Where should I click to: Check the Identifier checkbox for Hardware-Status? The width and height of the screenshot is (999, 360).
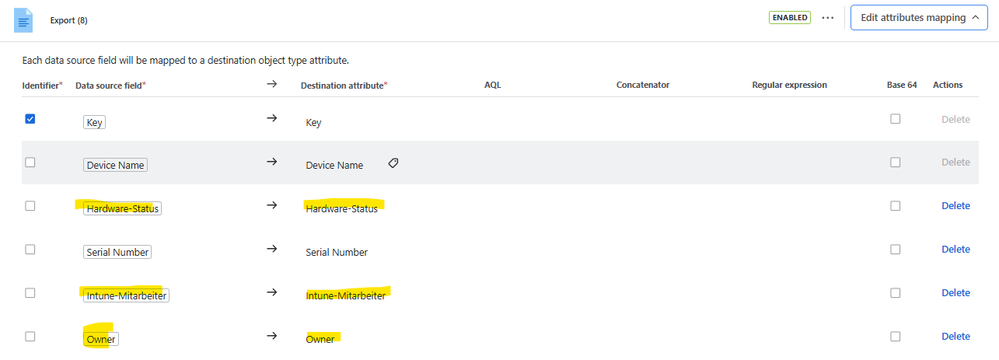tap(30, 206)
